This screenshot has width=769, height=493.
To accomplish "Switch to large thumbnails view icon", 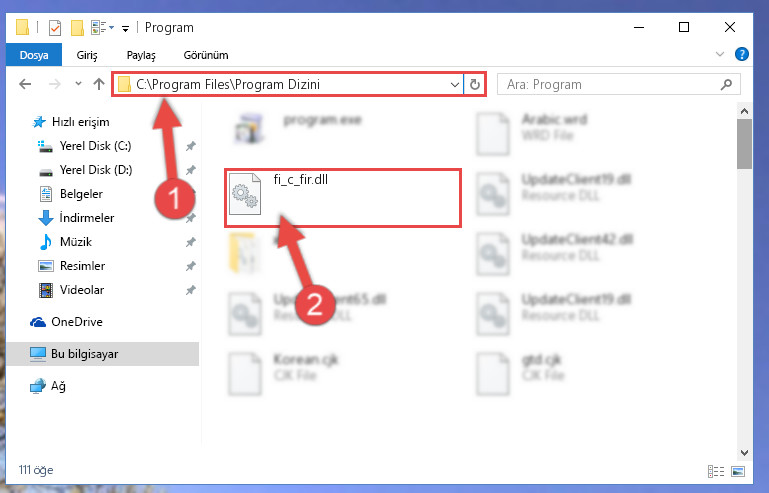I will tap(738, 471).
